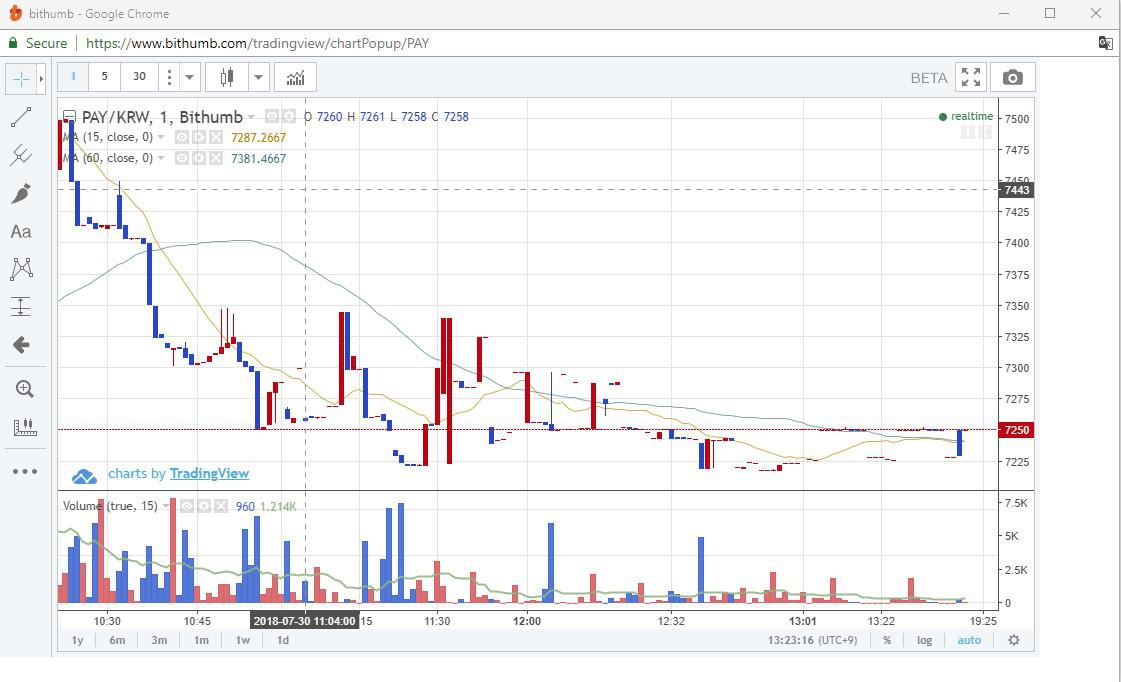Toggle auto scale mode
The width and height of the screenshot is (1121, 682).
pyautogui.click(x=969, y=640)
